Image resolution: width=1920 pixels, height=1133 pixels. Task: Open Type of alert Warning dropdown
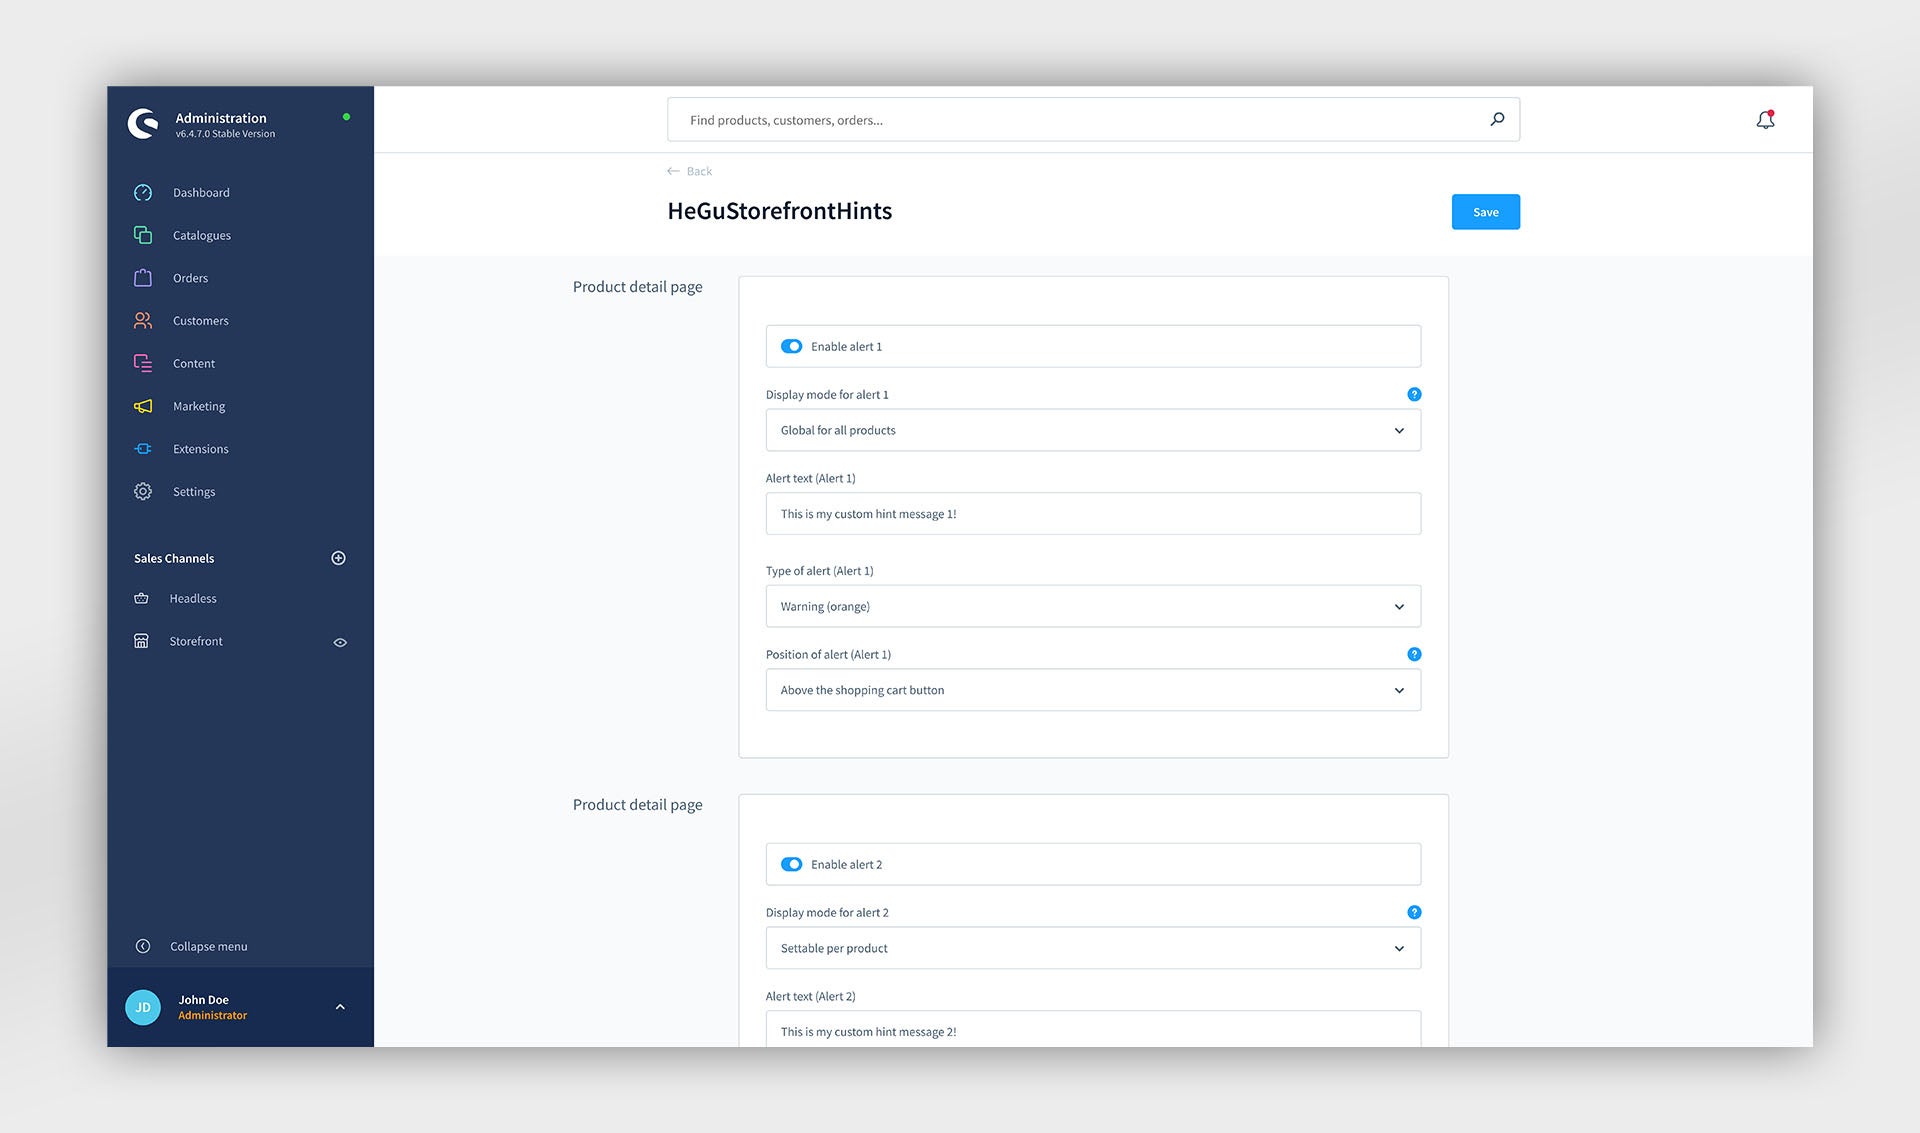click(x=1092, y=606)
